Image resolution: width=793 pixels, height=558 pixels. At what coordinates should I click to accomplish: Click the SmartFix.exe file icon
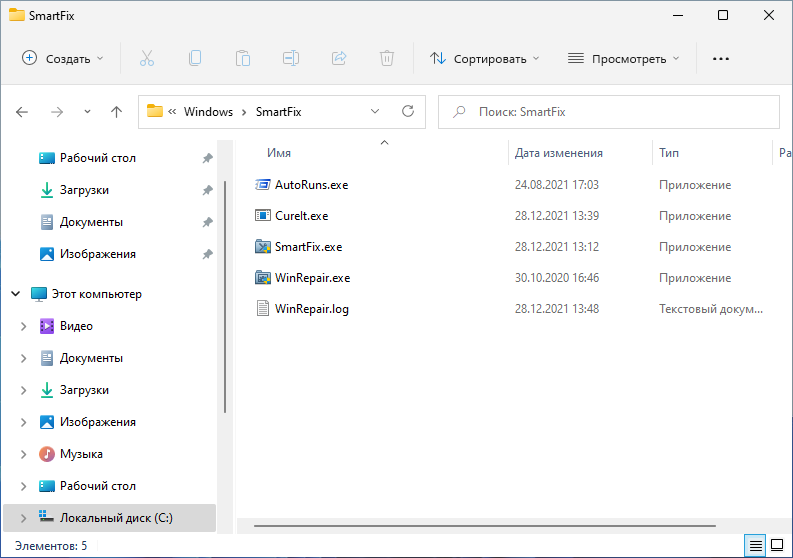tap(262, 247)
